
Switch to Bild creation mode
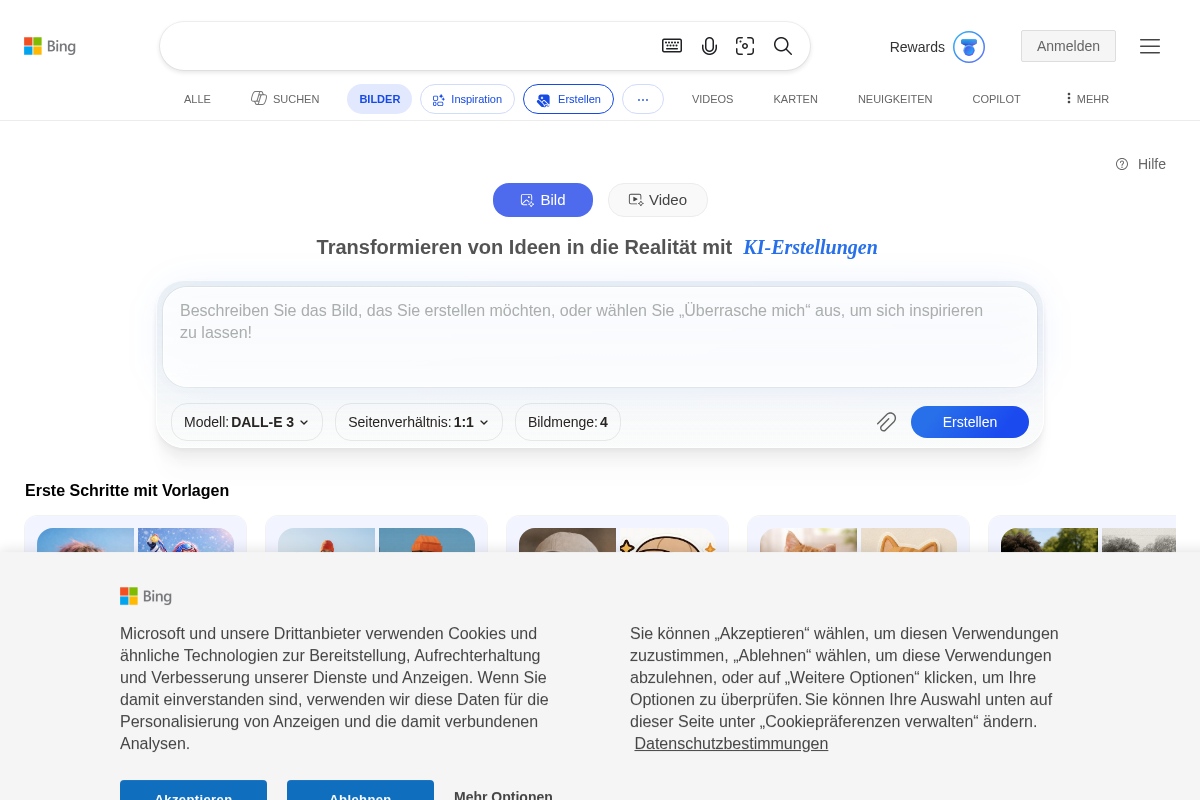[x=543, y=200]
